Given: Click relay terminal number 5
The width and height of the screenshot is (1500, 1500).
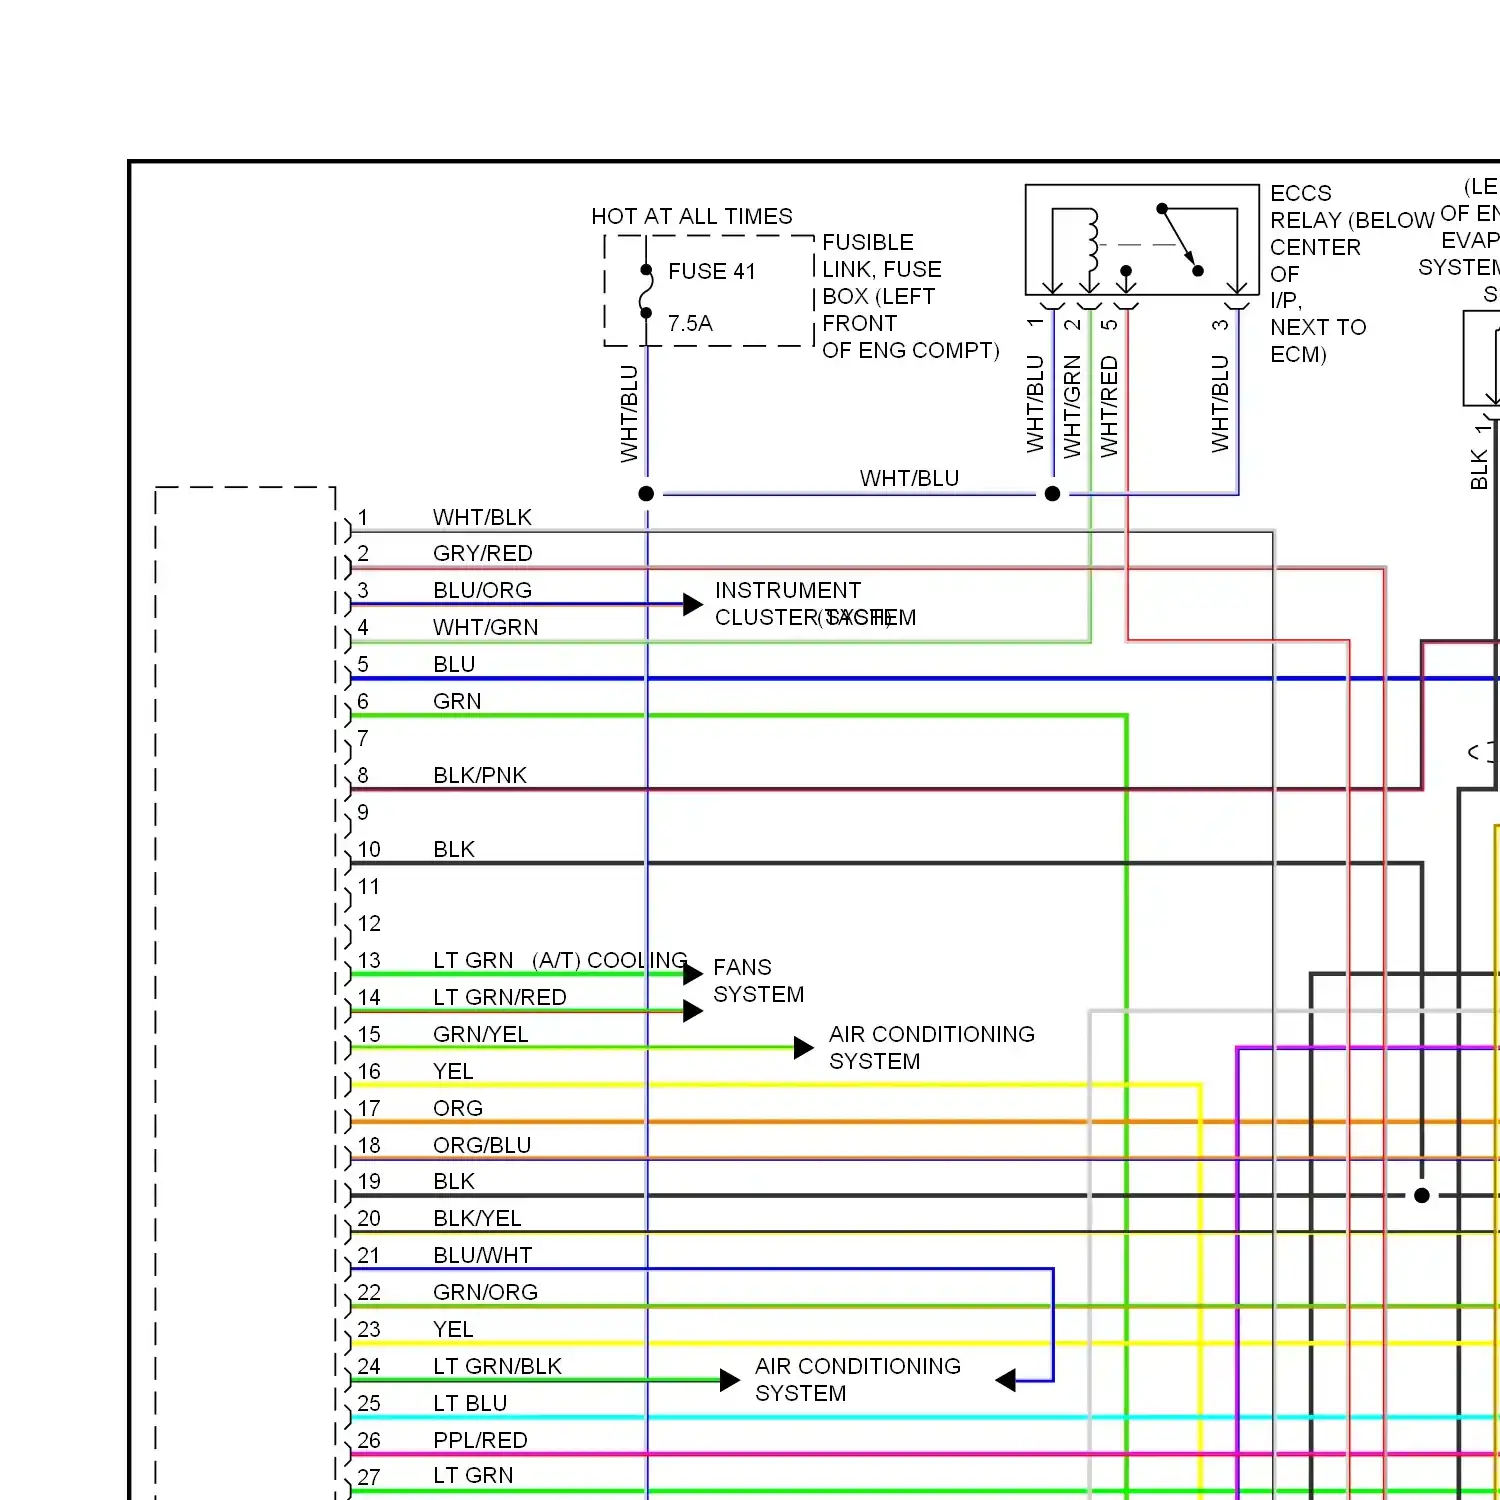Looking at the screenshot, I should [x=1109, y=324].
